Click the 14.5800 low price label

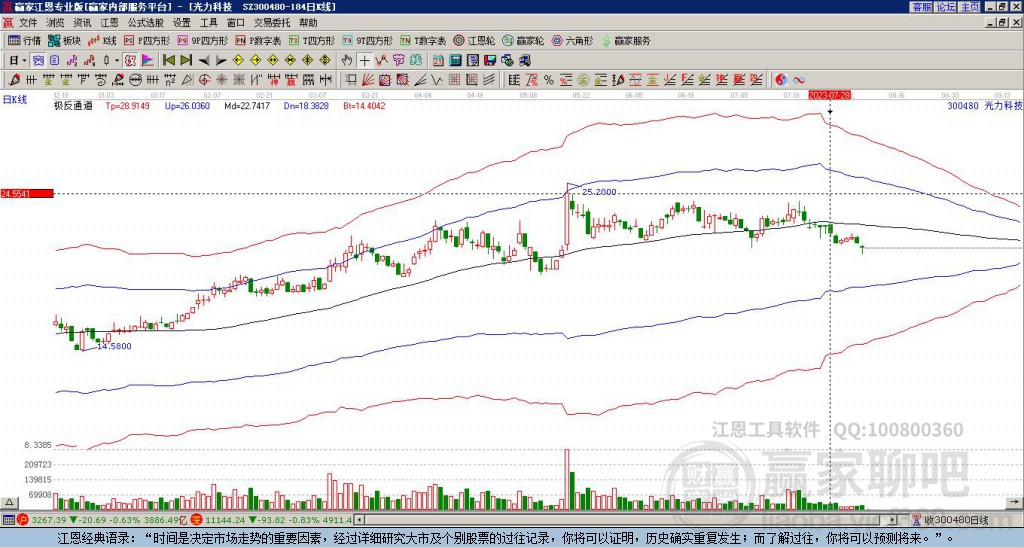coord(114,346)
